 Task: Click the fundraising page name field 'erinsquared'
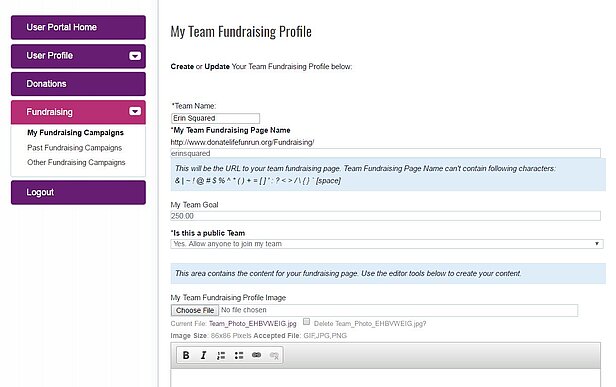[x=385, y=153]
